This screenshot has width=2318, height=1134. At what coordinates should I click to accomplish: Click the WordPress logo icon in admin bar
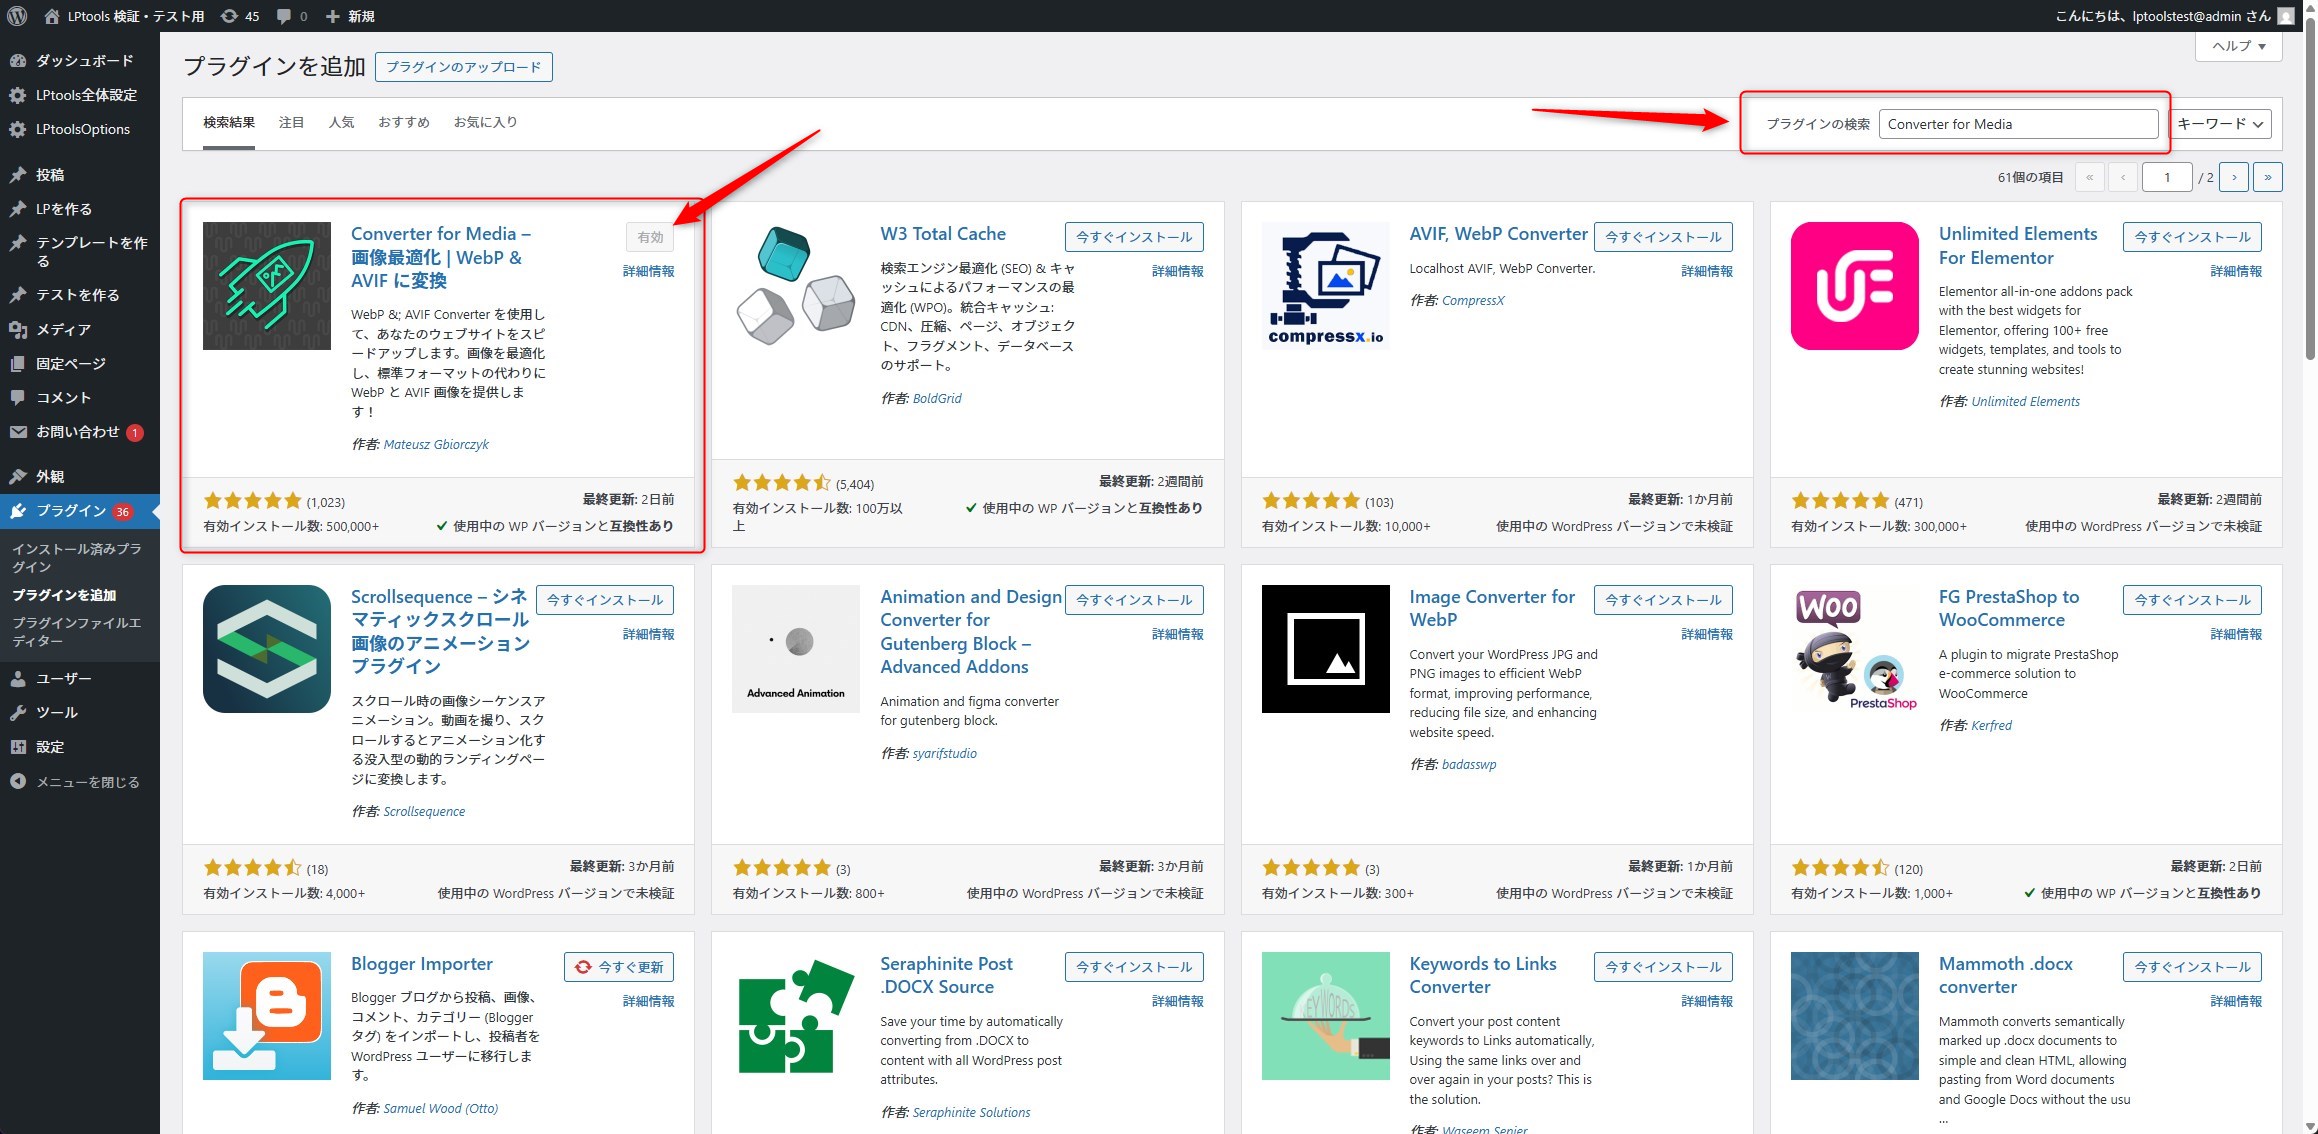[17, 16]
